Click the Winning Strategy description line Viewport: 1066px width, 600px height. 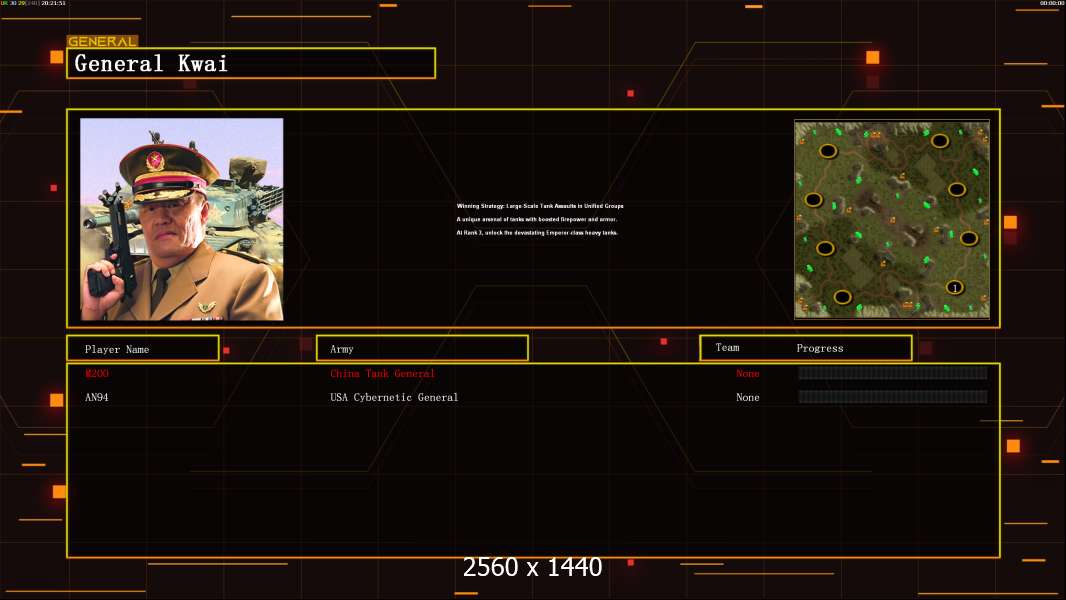(540, 206)
